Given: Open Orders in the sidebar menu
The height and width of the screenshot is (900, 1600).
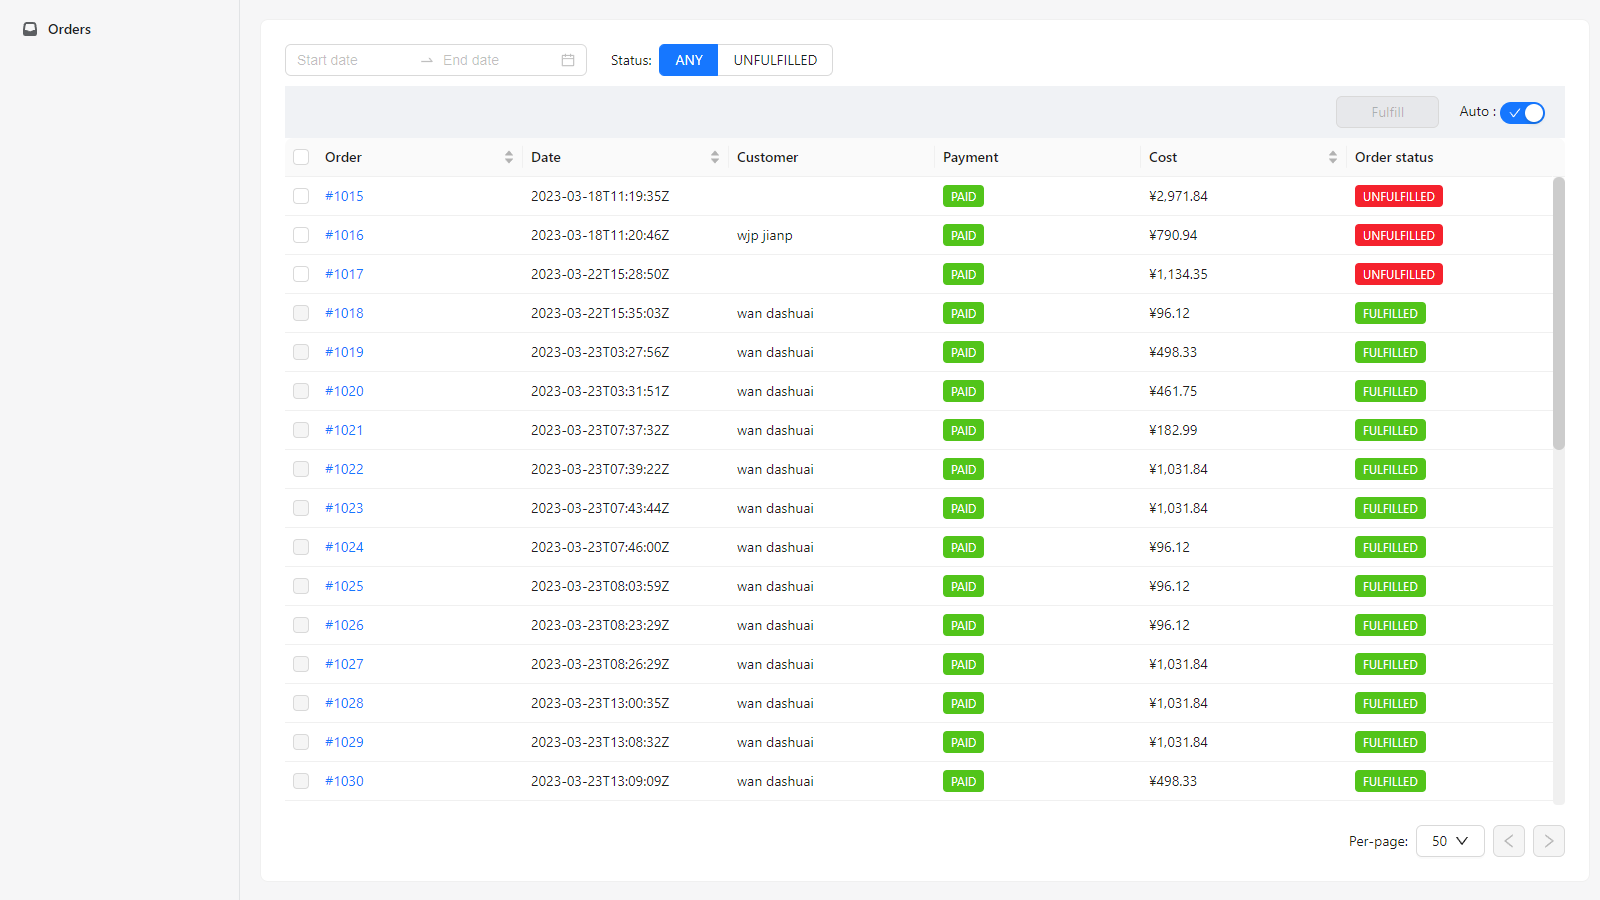Looking at the screenshot, I should (69, 29).
